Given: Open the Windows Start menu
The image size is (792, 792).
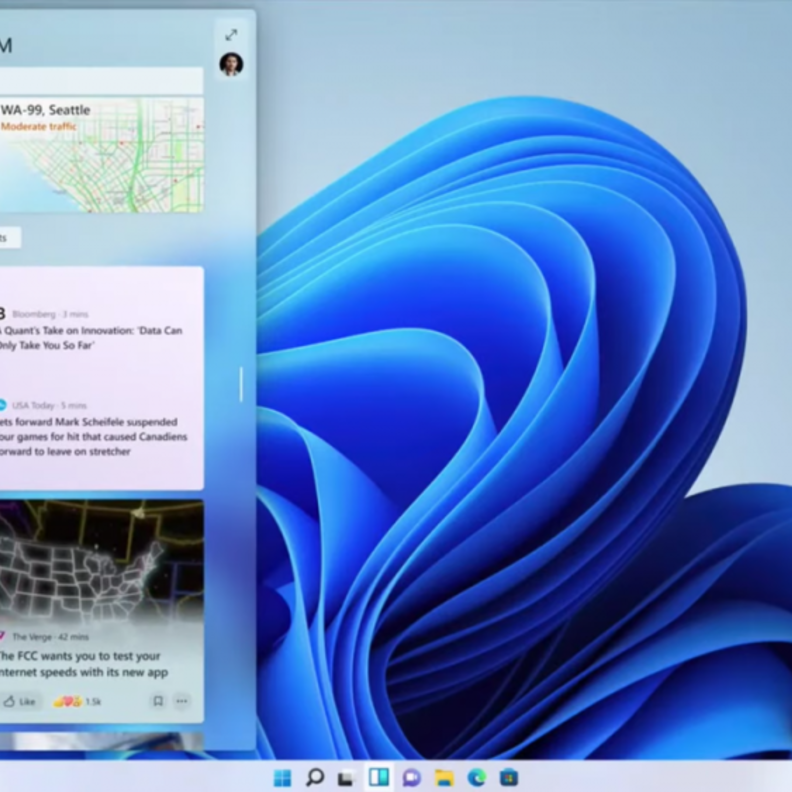Looking at the screenshot, I should (x=283, y=777).
